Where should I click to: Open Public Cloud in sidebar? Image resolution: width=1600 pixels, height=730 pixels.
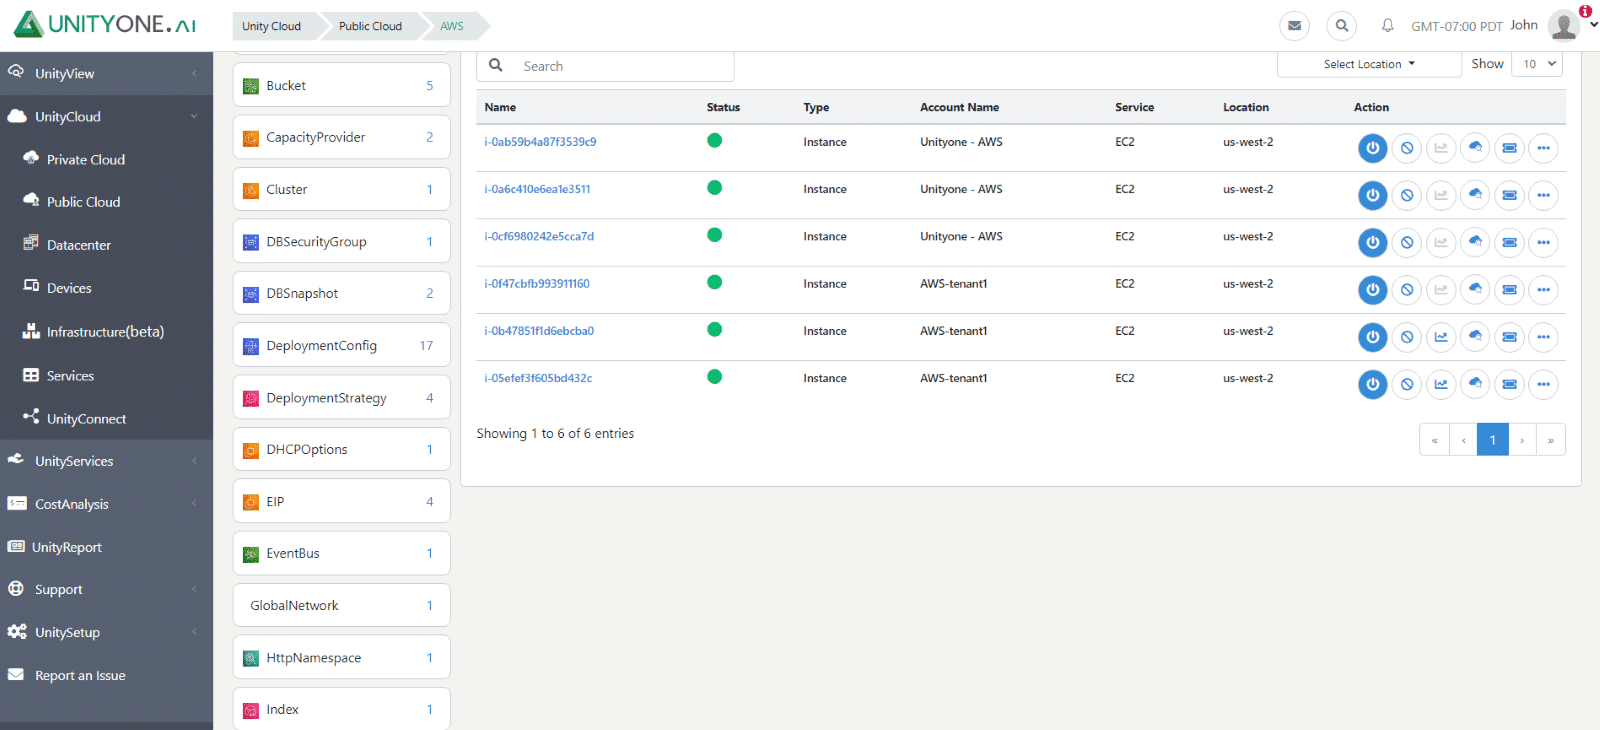83,202
